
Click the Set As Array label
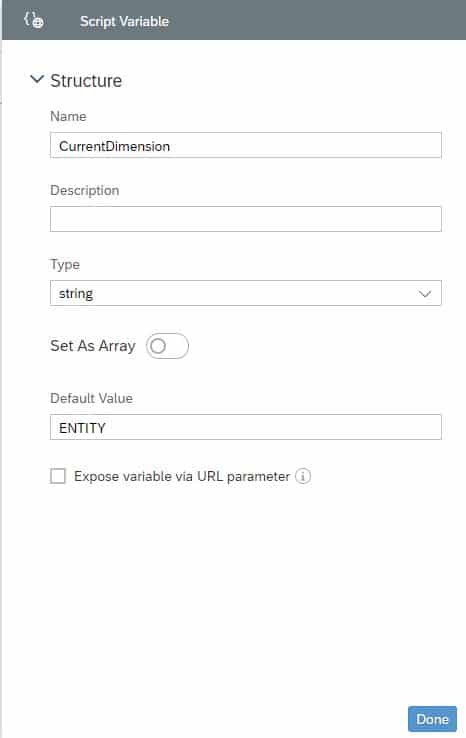click(x=93, y=346)
